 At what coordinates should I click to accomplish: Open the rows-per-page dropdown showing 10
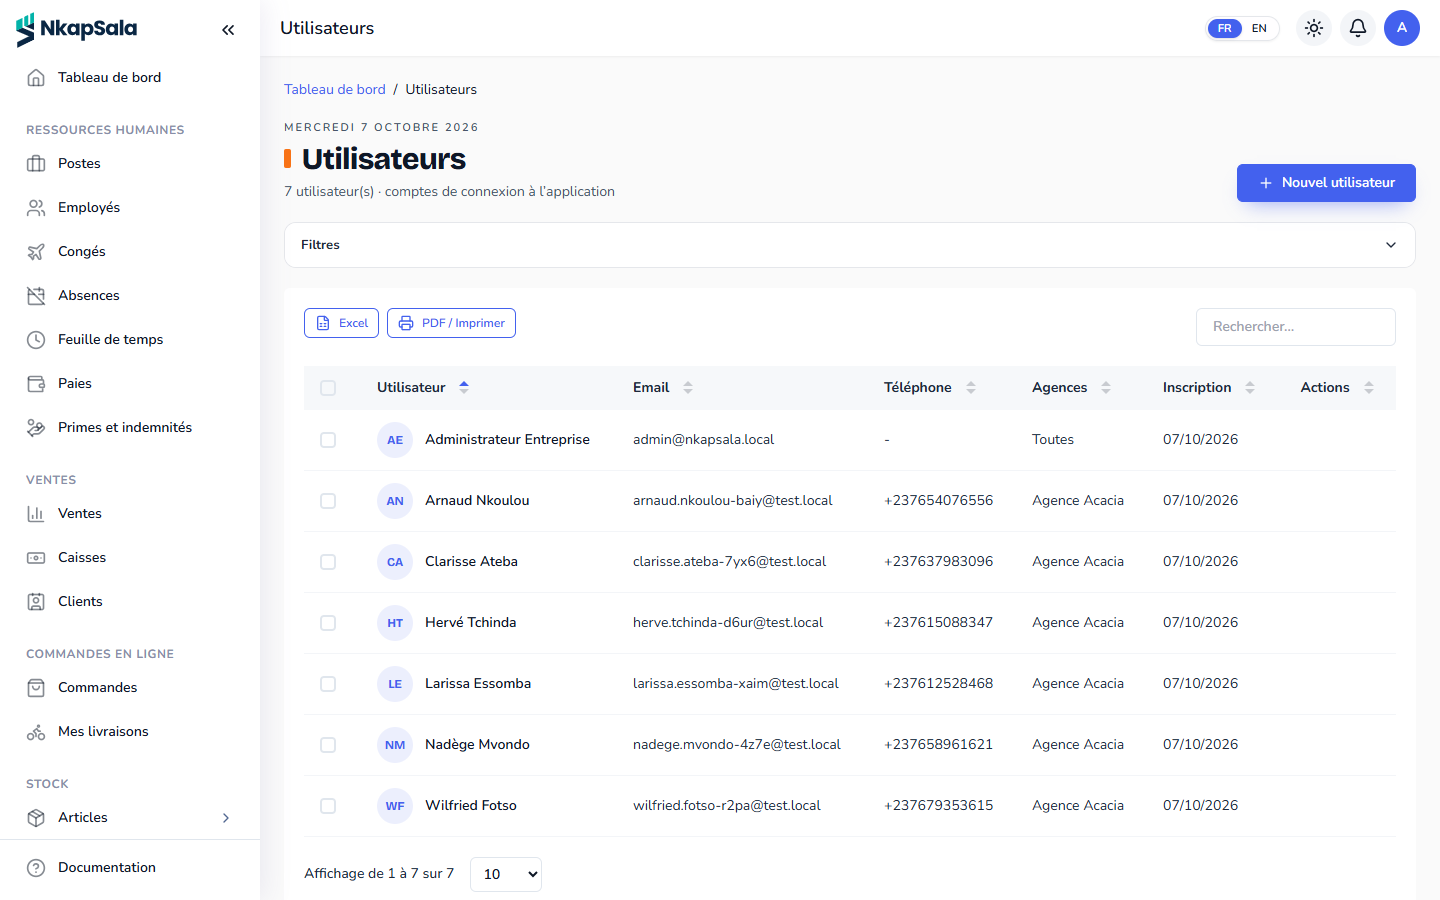(x=506, y=874)
